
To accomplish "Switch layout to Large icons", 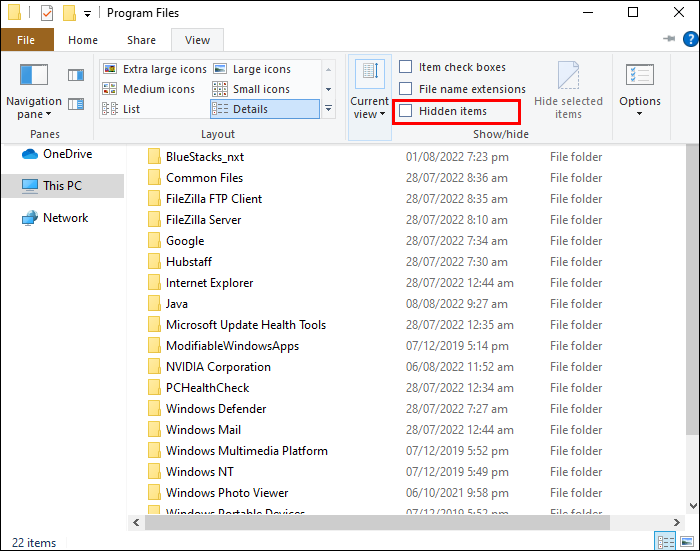I will click(x=253, y=69).
